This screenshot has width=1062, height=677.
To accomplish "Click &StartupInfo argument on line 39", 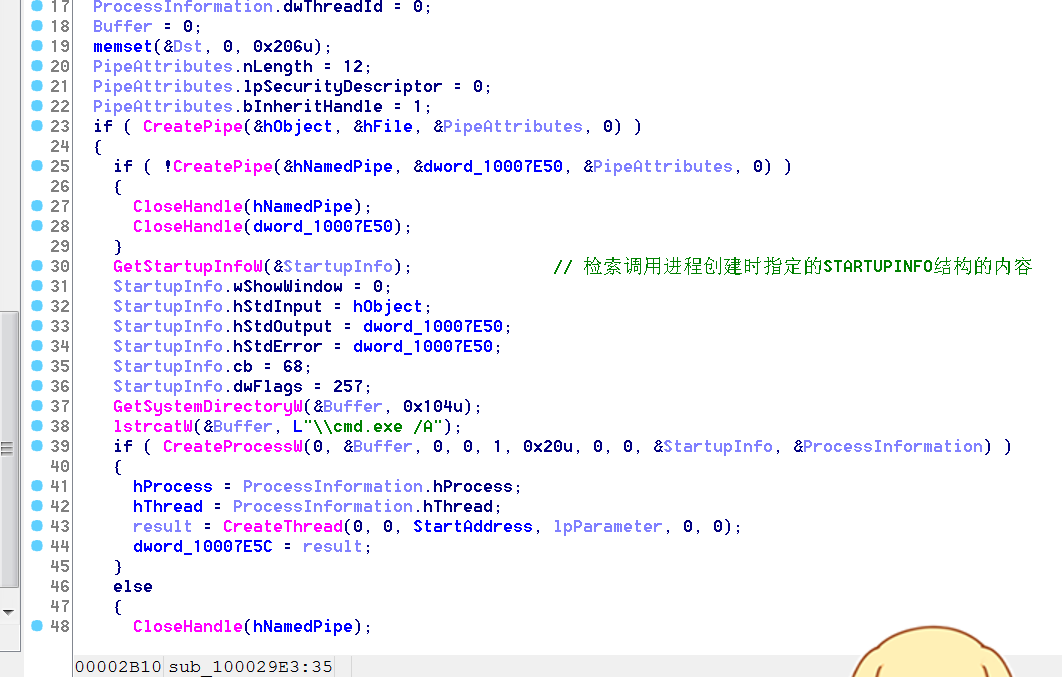I will (713, 447).
